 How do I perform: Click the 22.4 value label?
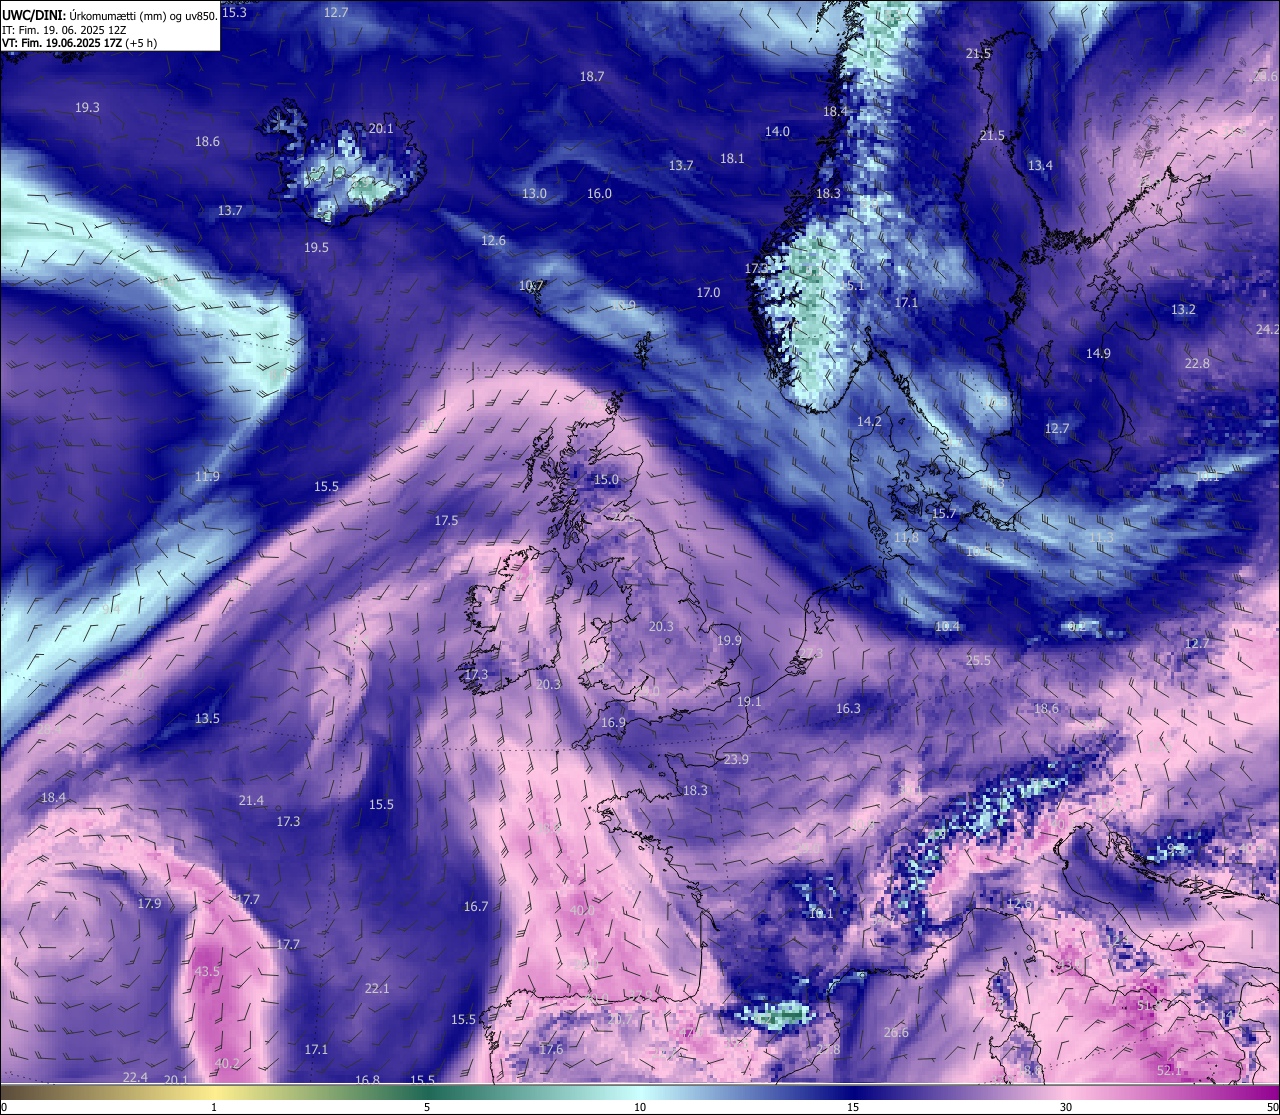[x=135, y=1077]
